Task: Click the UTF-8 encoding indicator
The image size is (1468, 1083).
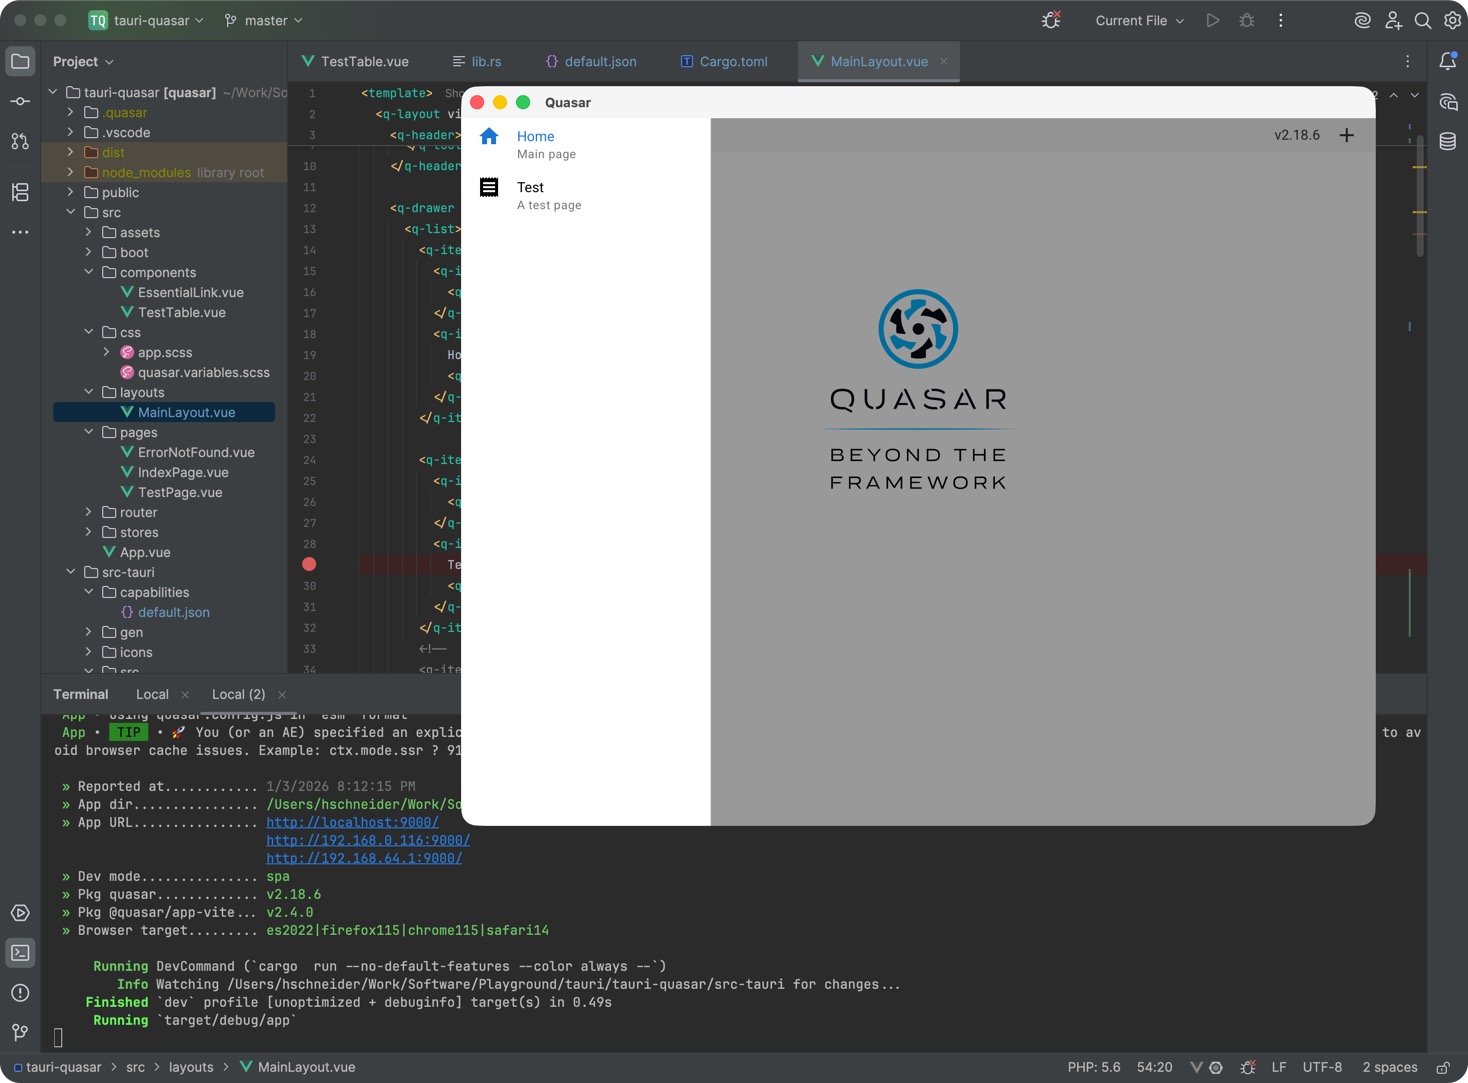Action: click(x=1322, y=1067)
